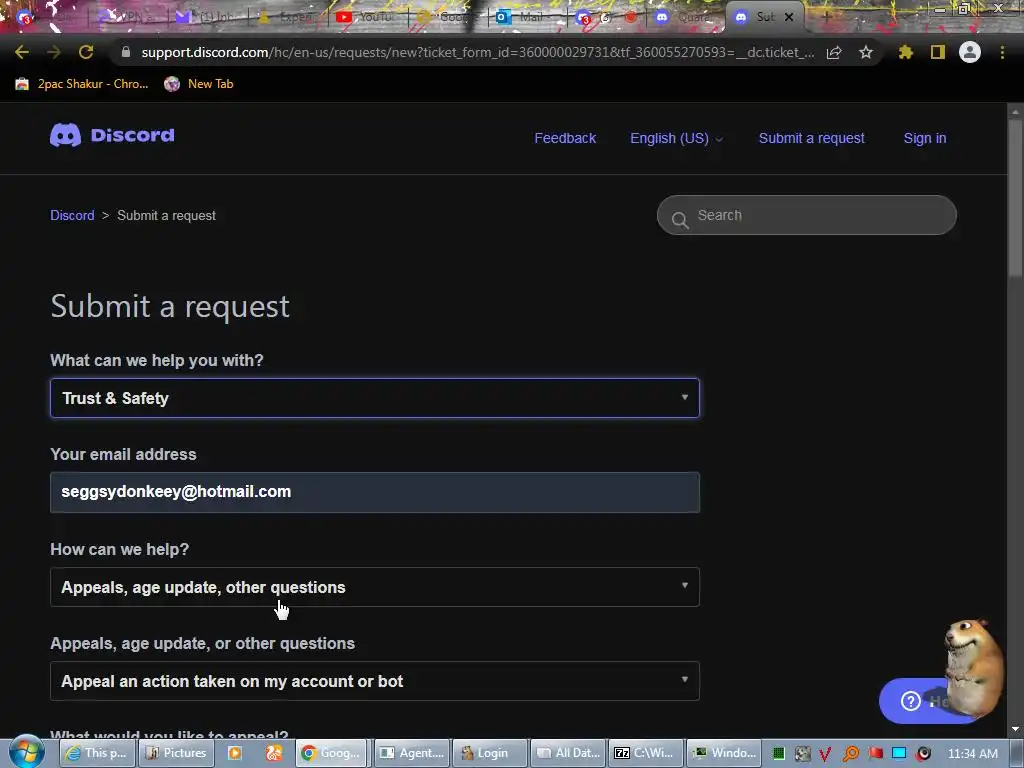
Task: Switch to the Google Chrome taskbar button
Action: (332, 753)
